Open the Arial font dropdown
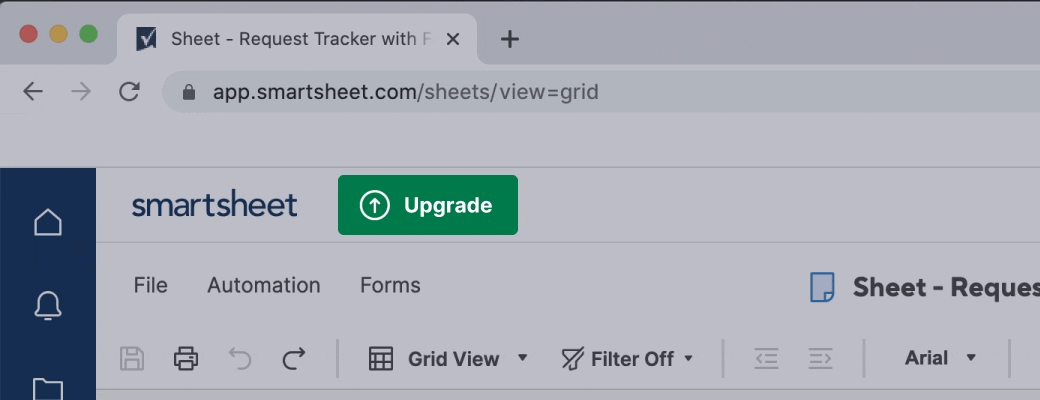 [940, 358]
